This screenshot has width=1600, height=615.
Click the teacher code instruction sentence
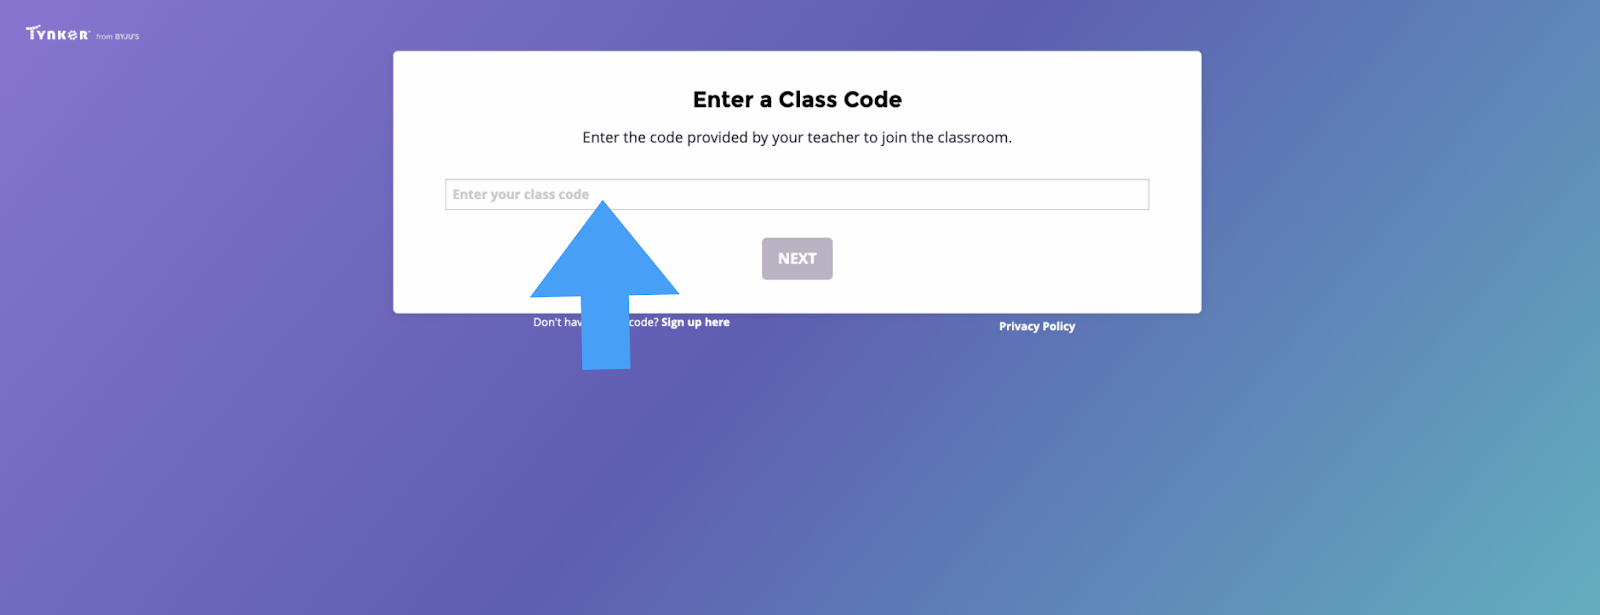point(797,137)
